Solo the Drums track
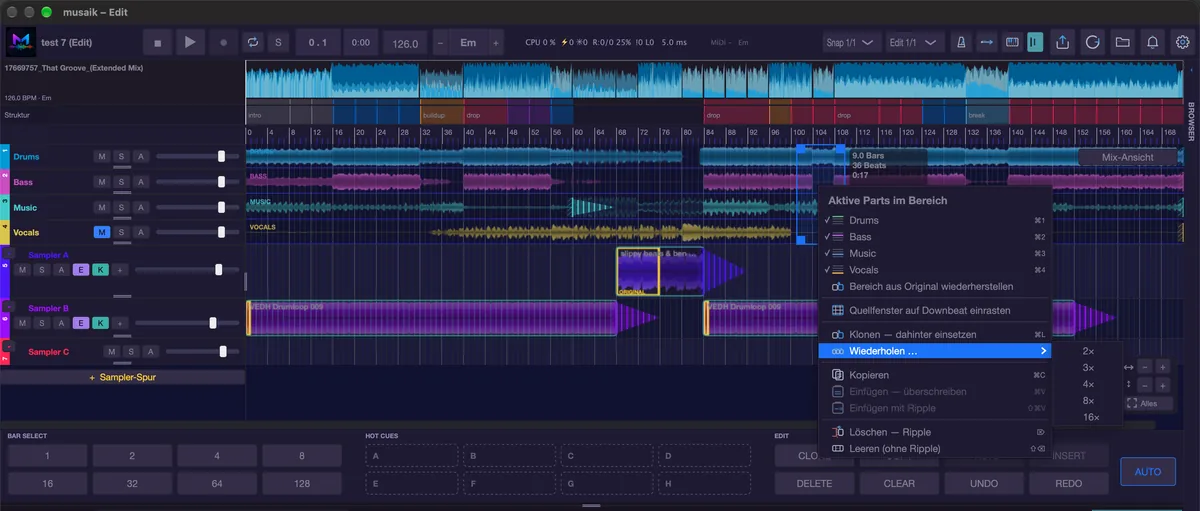Screen dimensions: 1200x511 tap(121, 156)
